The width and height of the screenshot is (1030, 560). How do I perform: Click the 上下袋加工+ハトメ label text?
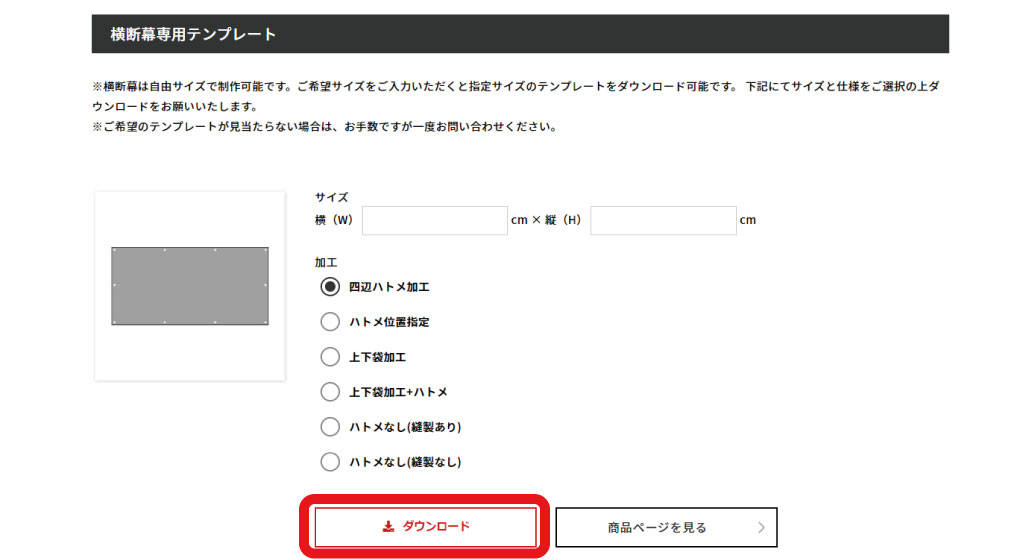coord(398,392)
